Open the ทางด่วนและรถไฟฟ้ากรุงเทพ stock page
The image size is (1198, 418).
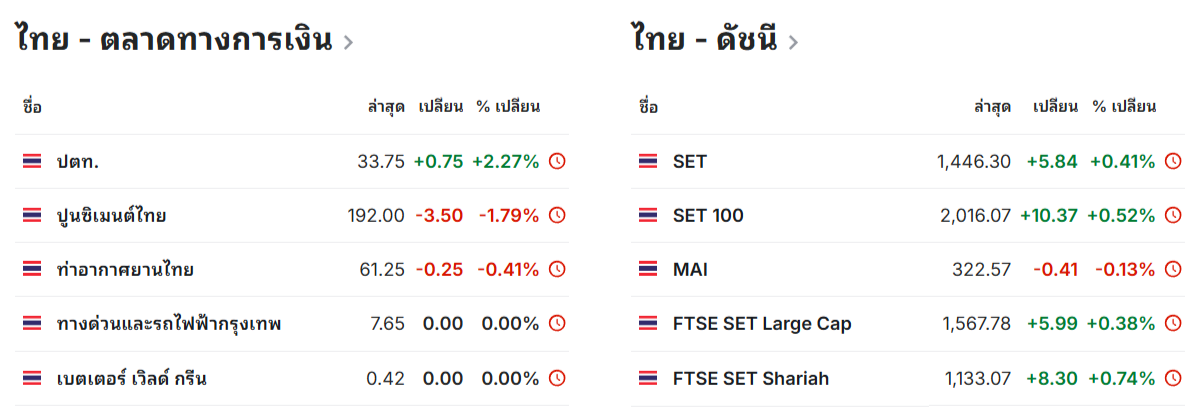coord(169,324)
